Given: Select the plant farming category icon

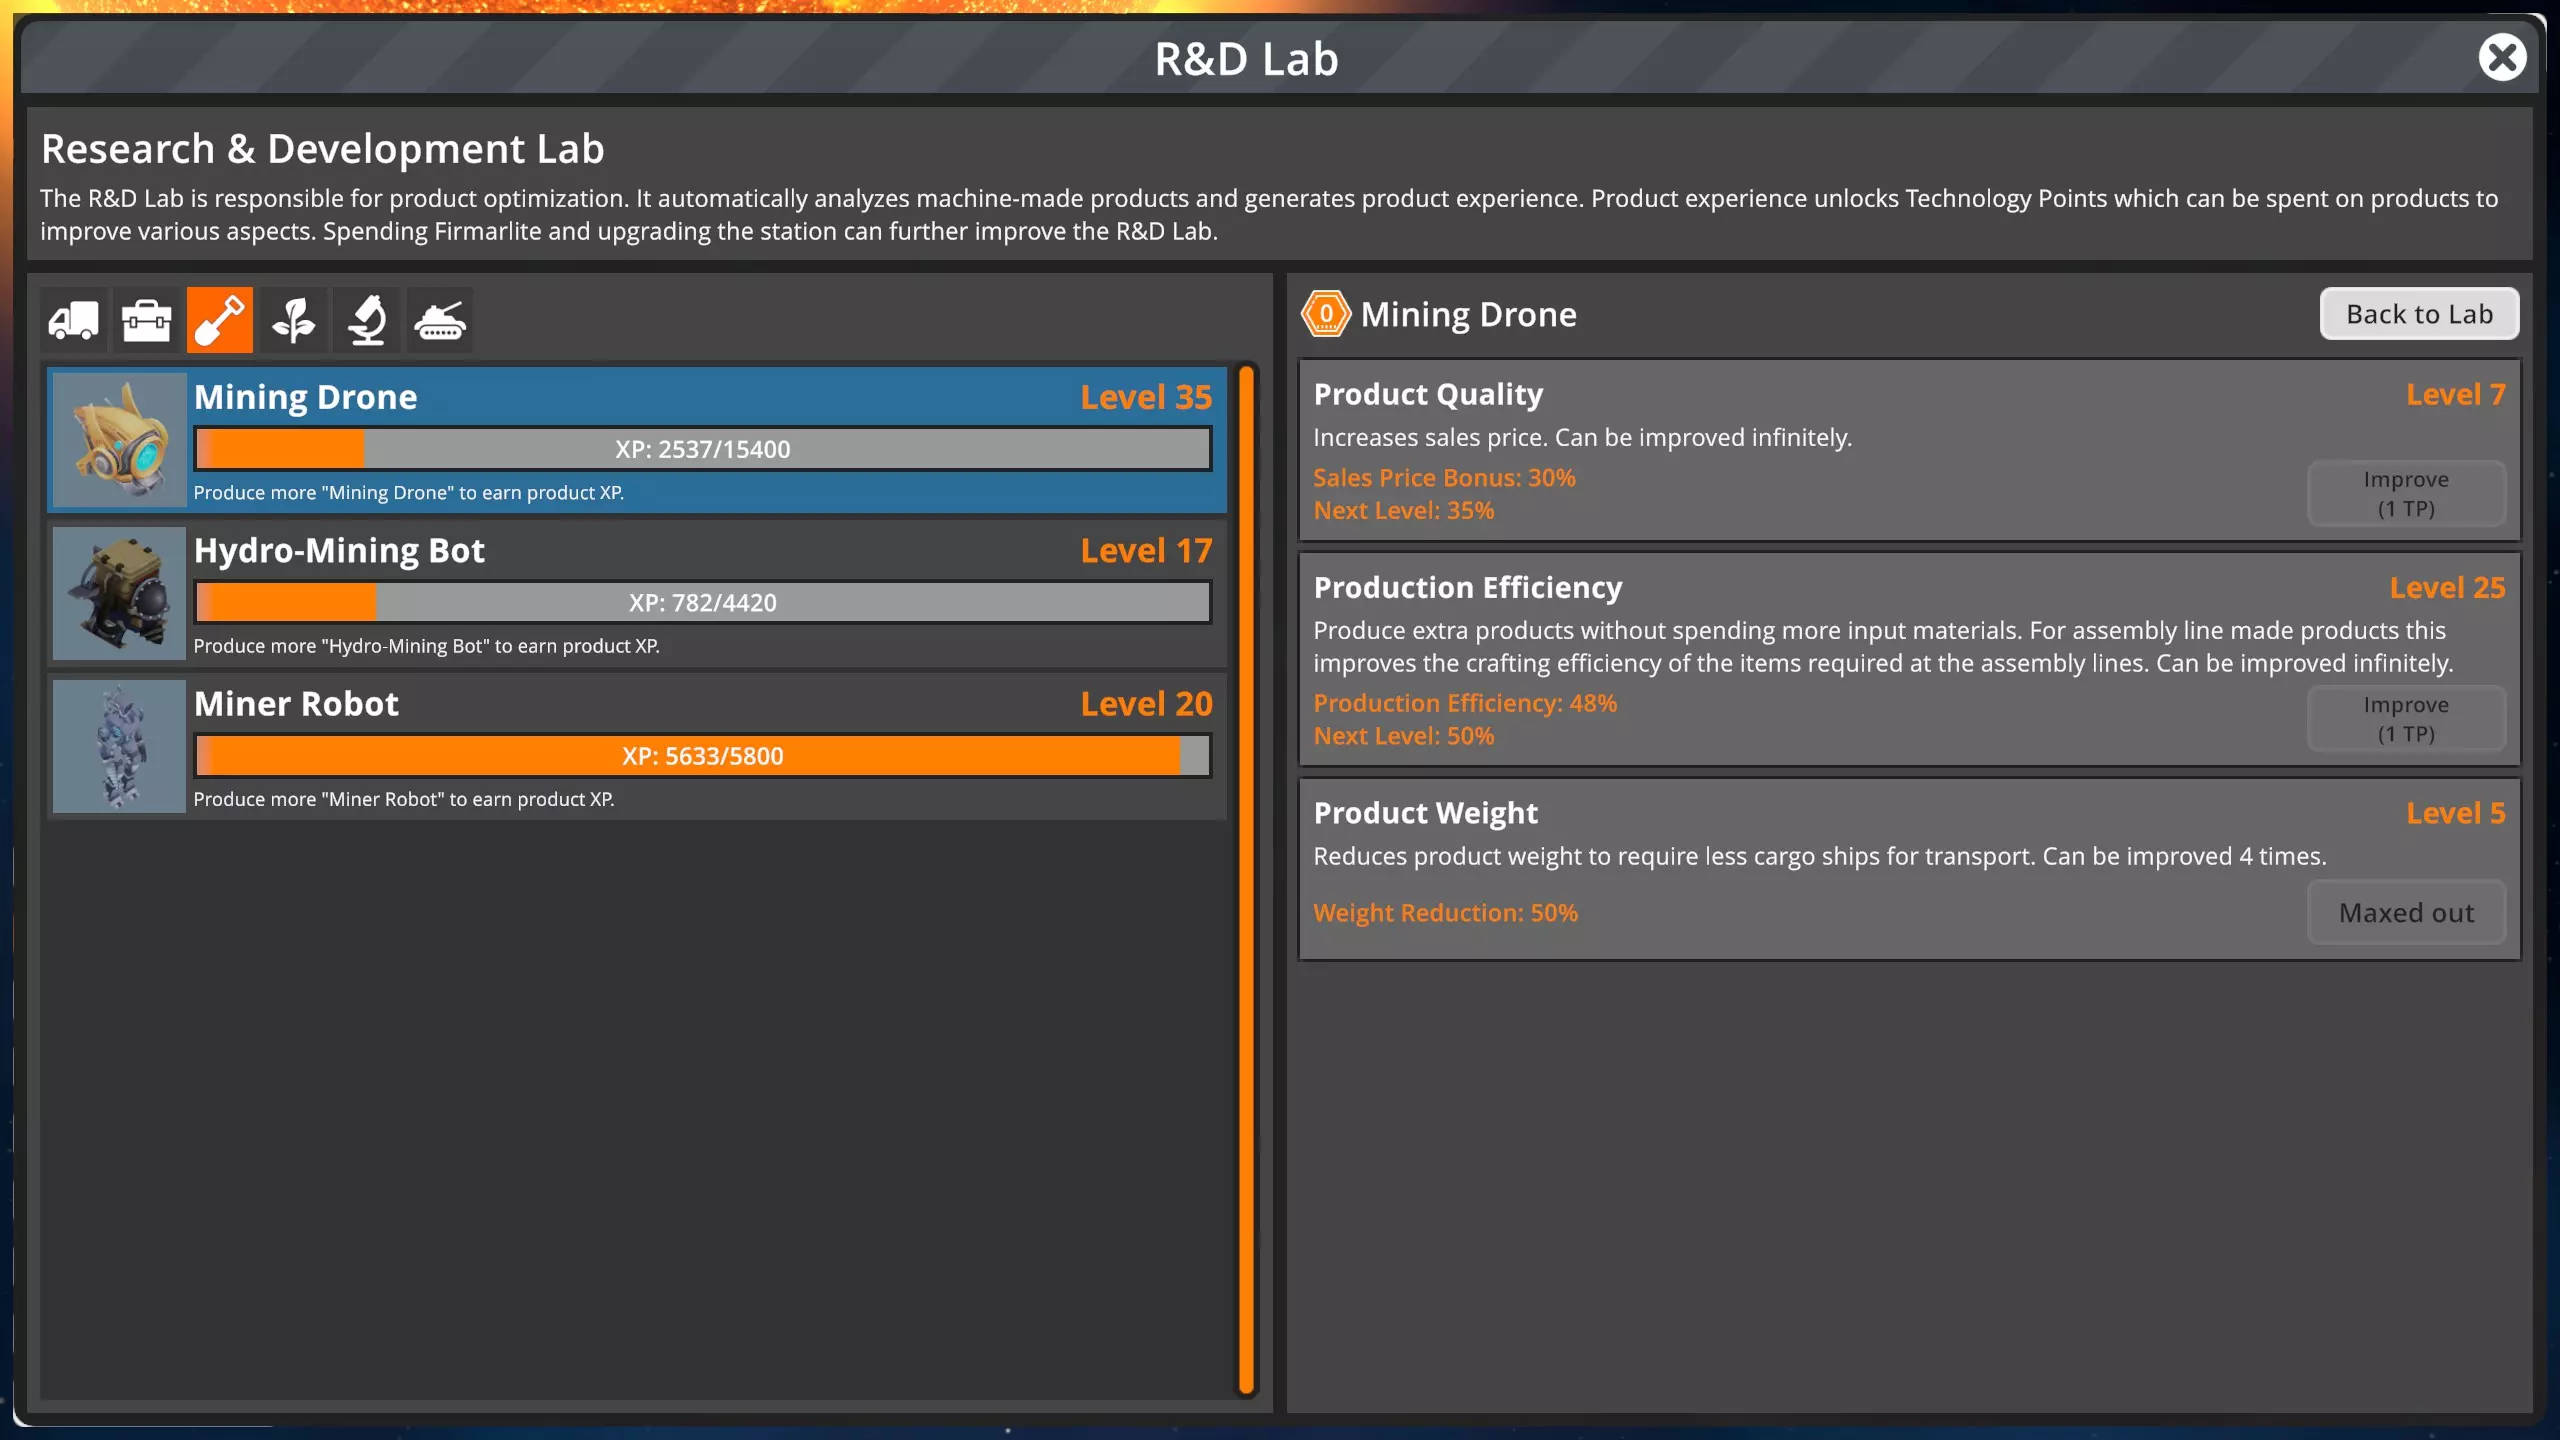Looking at the screenshot, I should click(x=293, y=320).
